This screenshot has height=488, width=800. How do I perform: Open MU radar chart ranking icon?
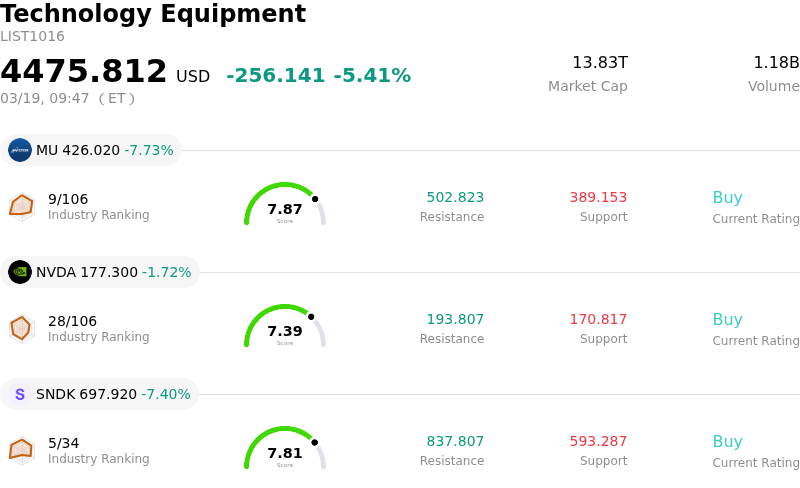pyautogui.click(x=21, y=206)
